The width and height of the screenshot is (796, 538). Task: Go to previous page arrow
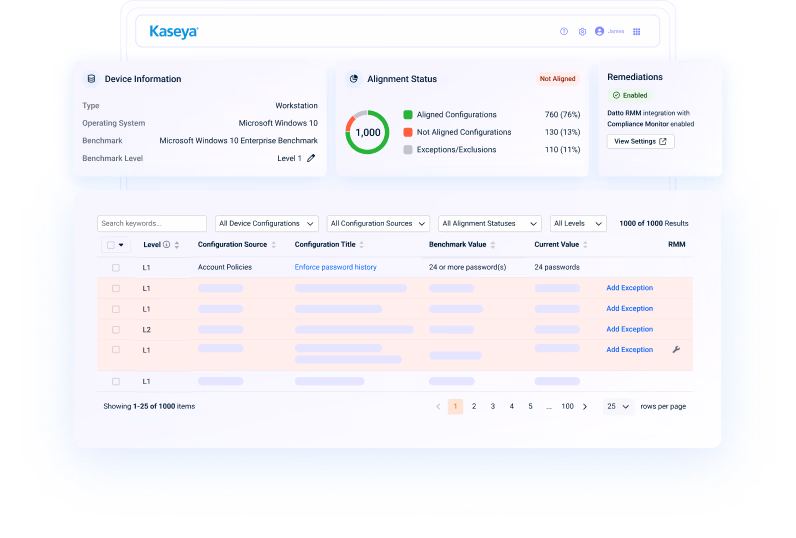438,407
